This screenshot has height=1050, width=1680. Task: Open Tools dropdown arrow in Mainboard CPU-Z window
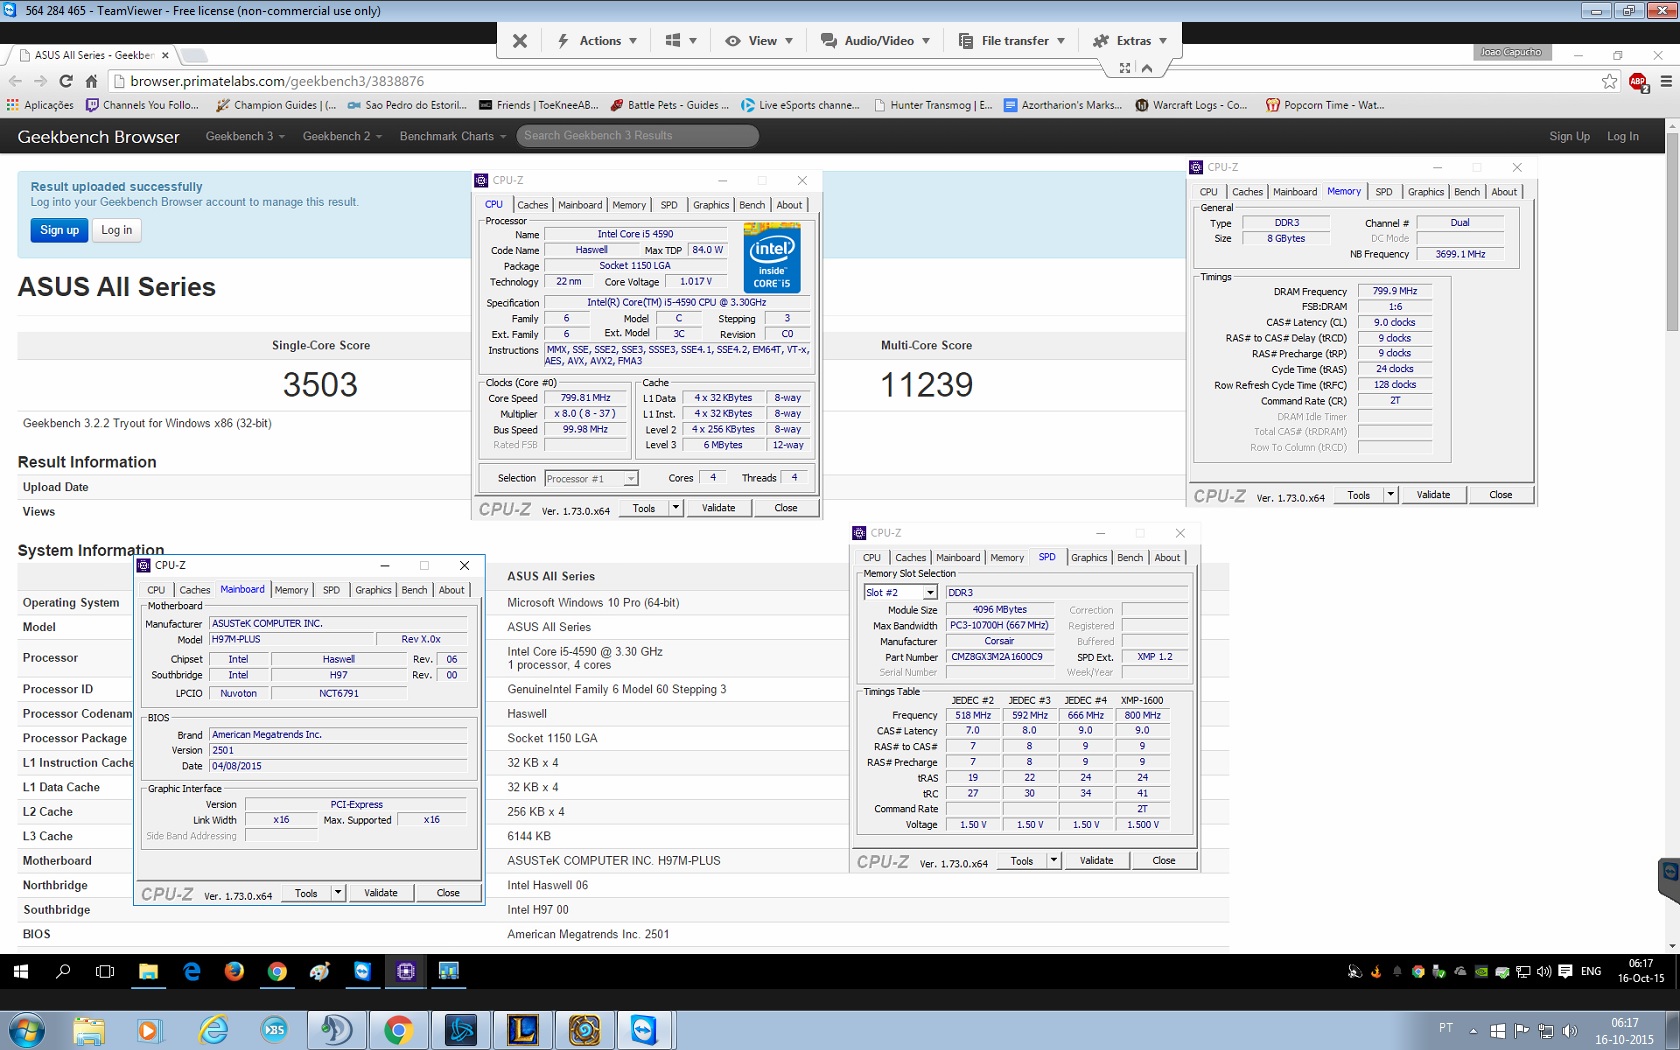coord(338,893)
